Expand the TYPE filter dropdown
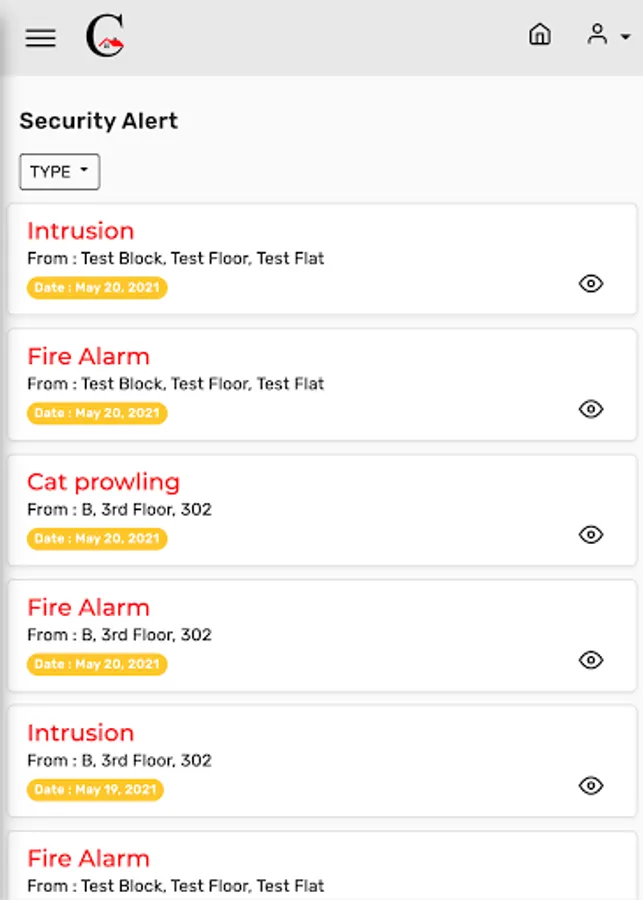Screen dimensions: 643x900 60,172
